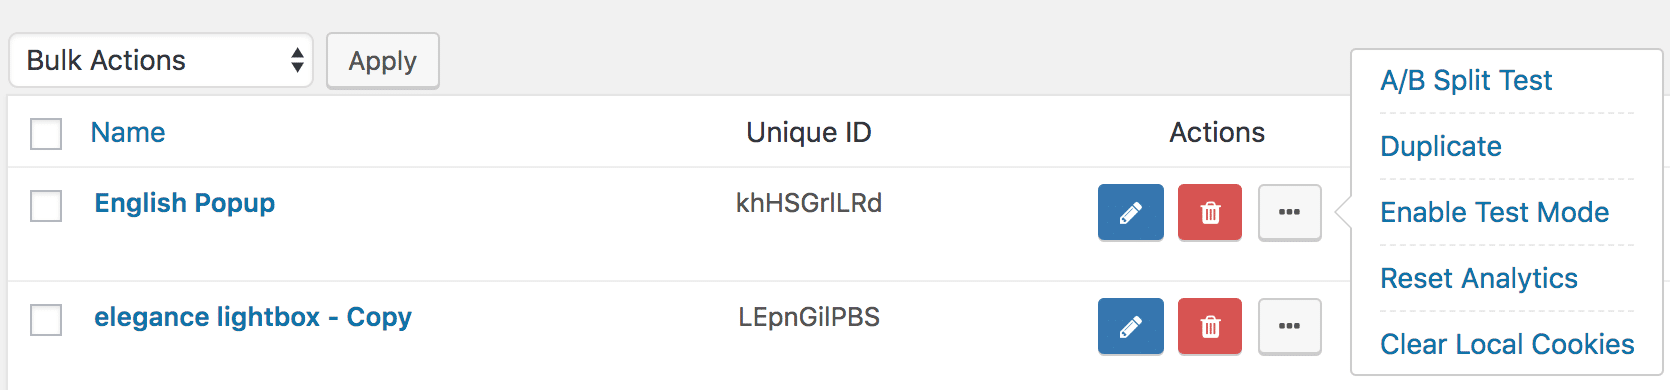Open the English Popup link
1670x390 pixels.
coord(185,203)
